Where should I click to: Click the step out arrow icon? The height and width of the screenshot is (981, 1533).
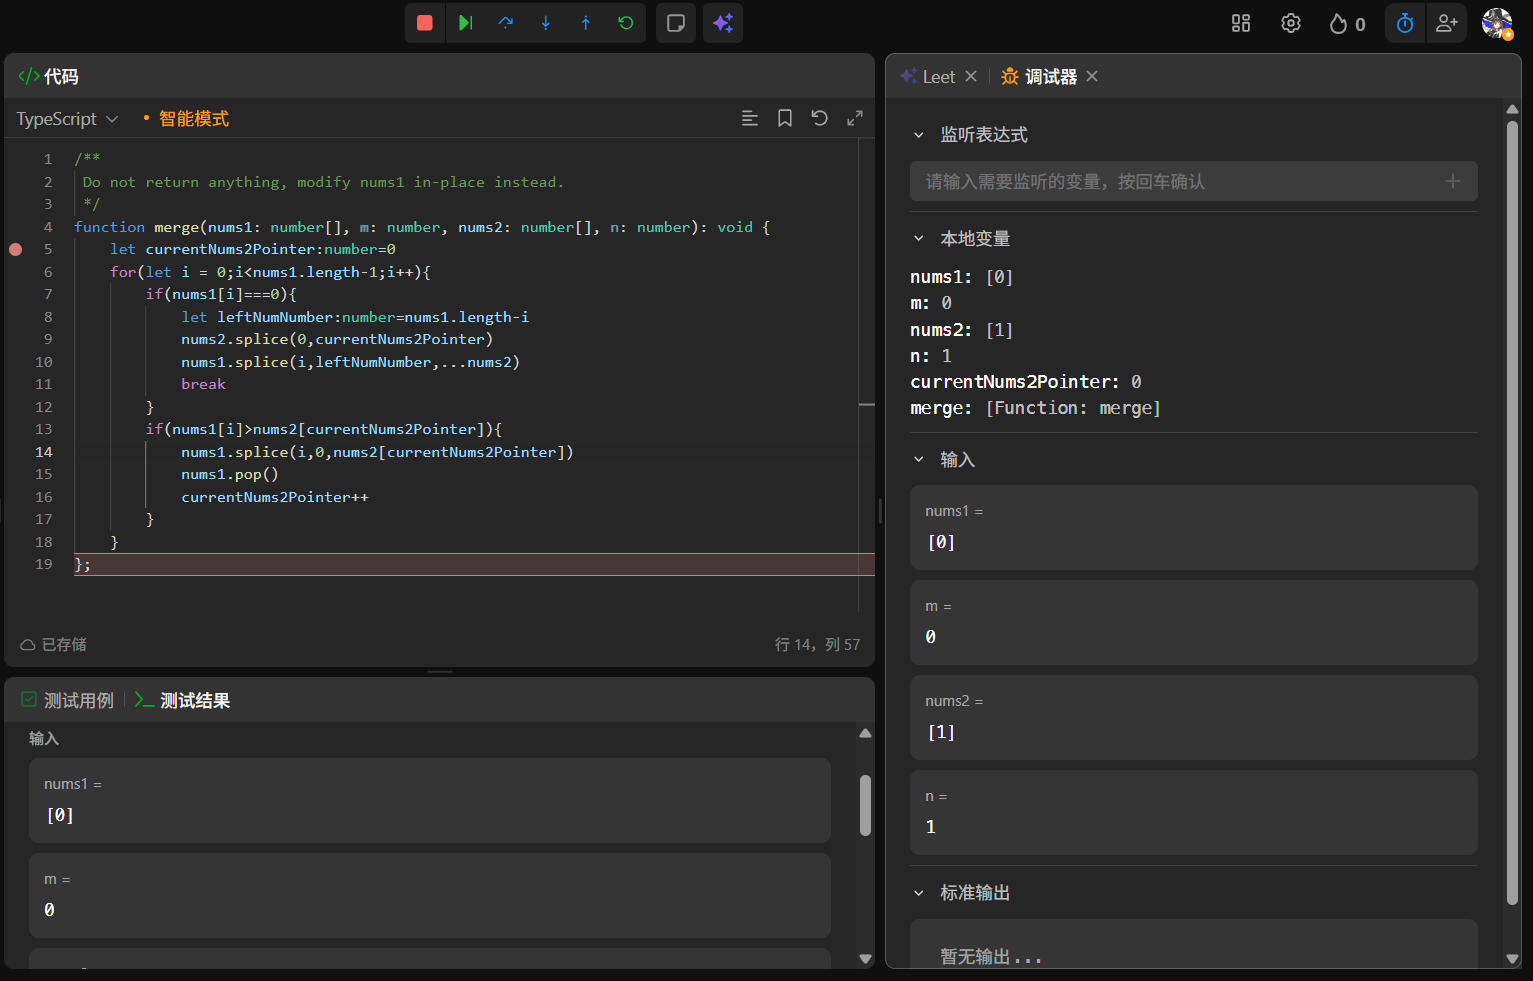[586, 23]
